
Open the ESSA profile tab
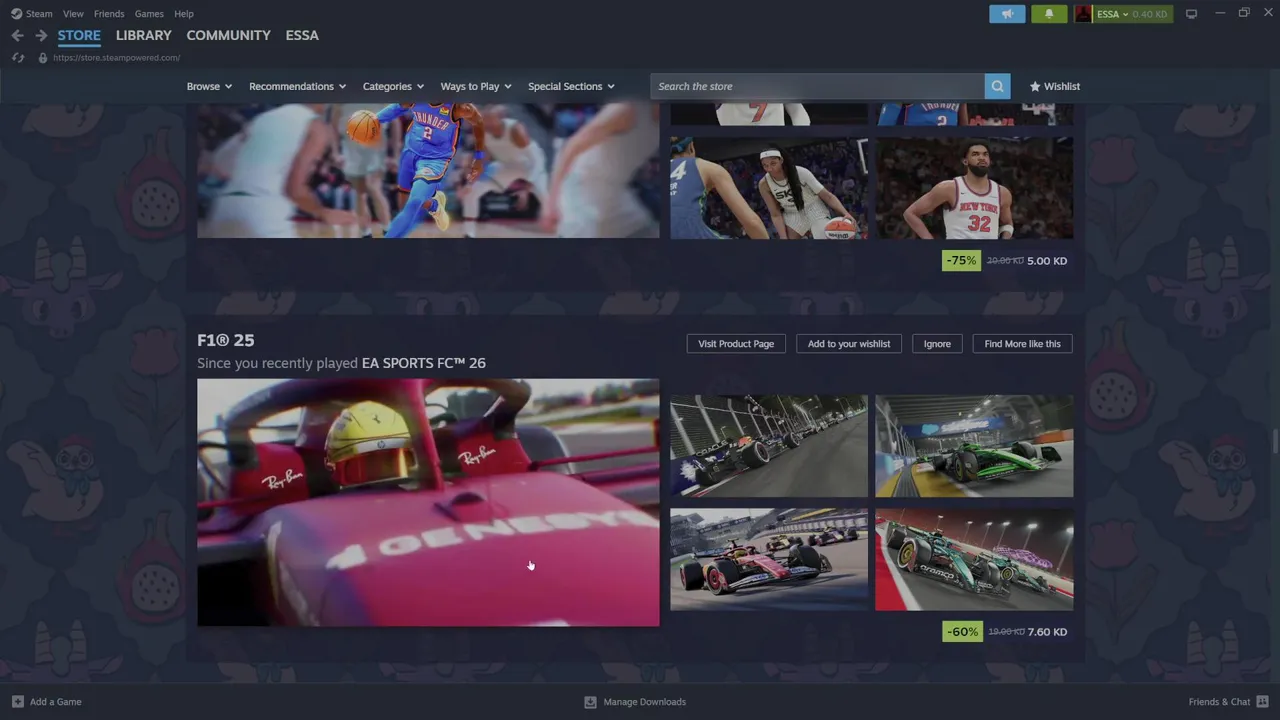tap(302, 35)
